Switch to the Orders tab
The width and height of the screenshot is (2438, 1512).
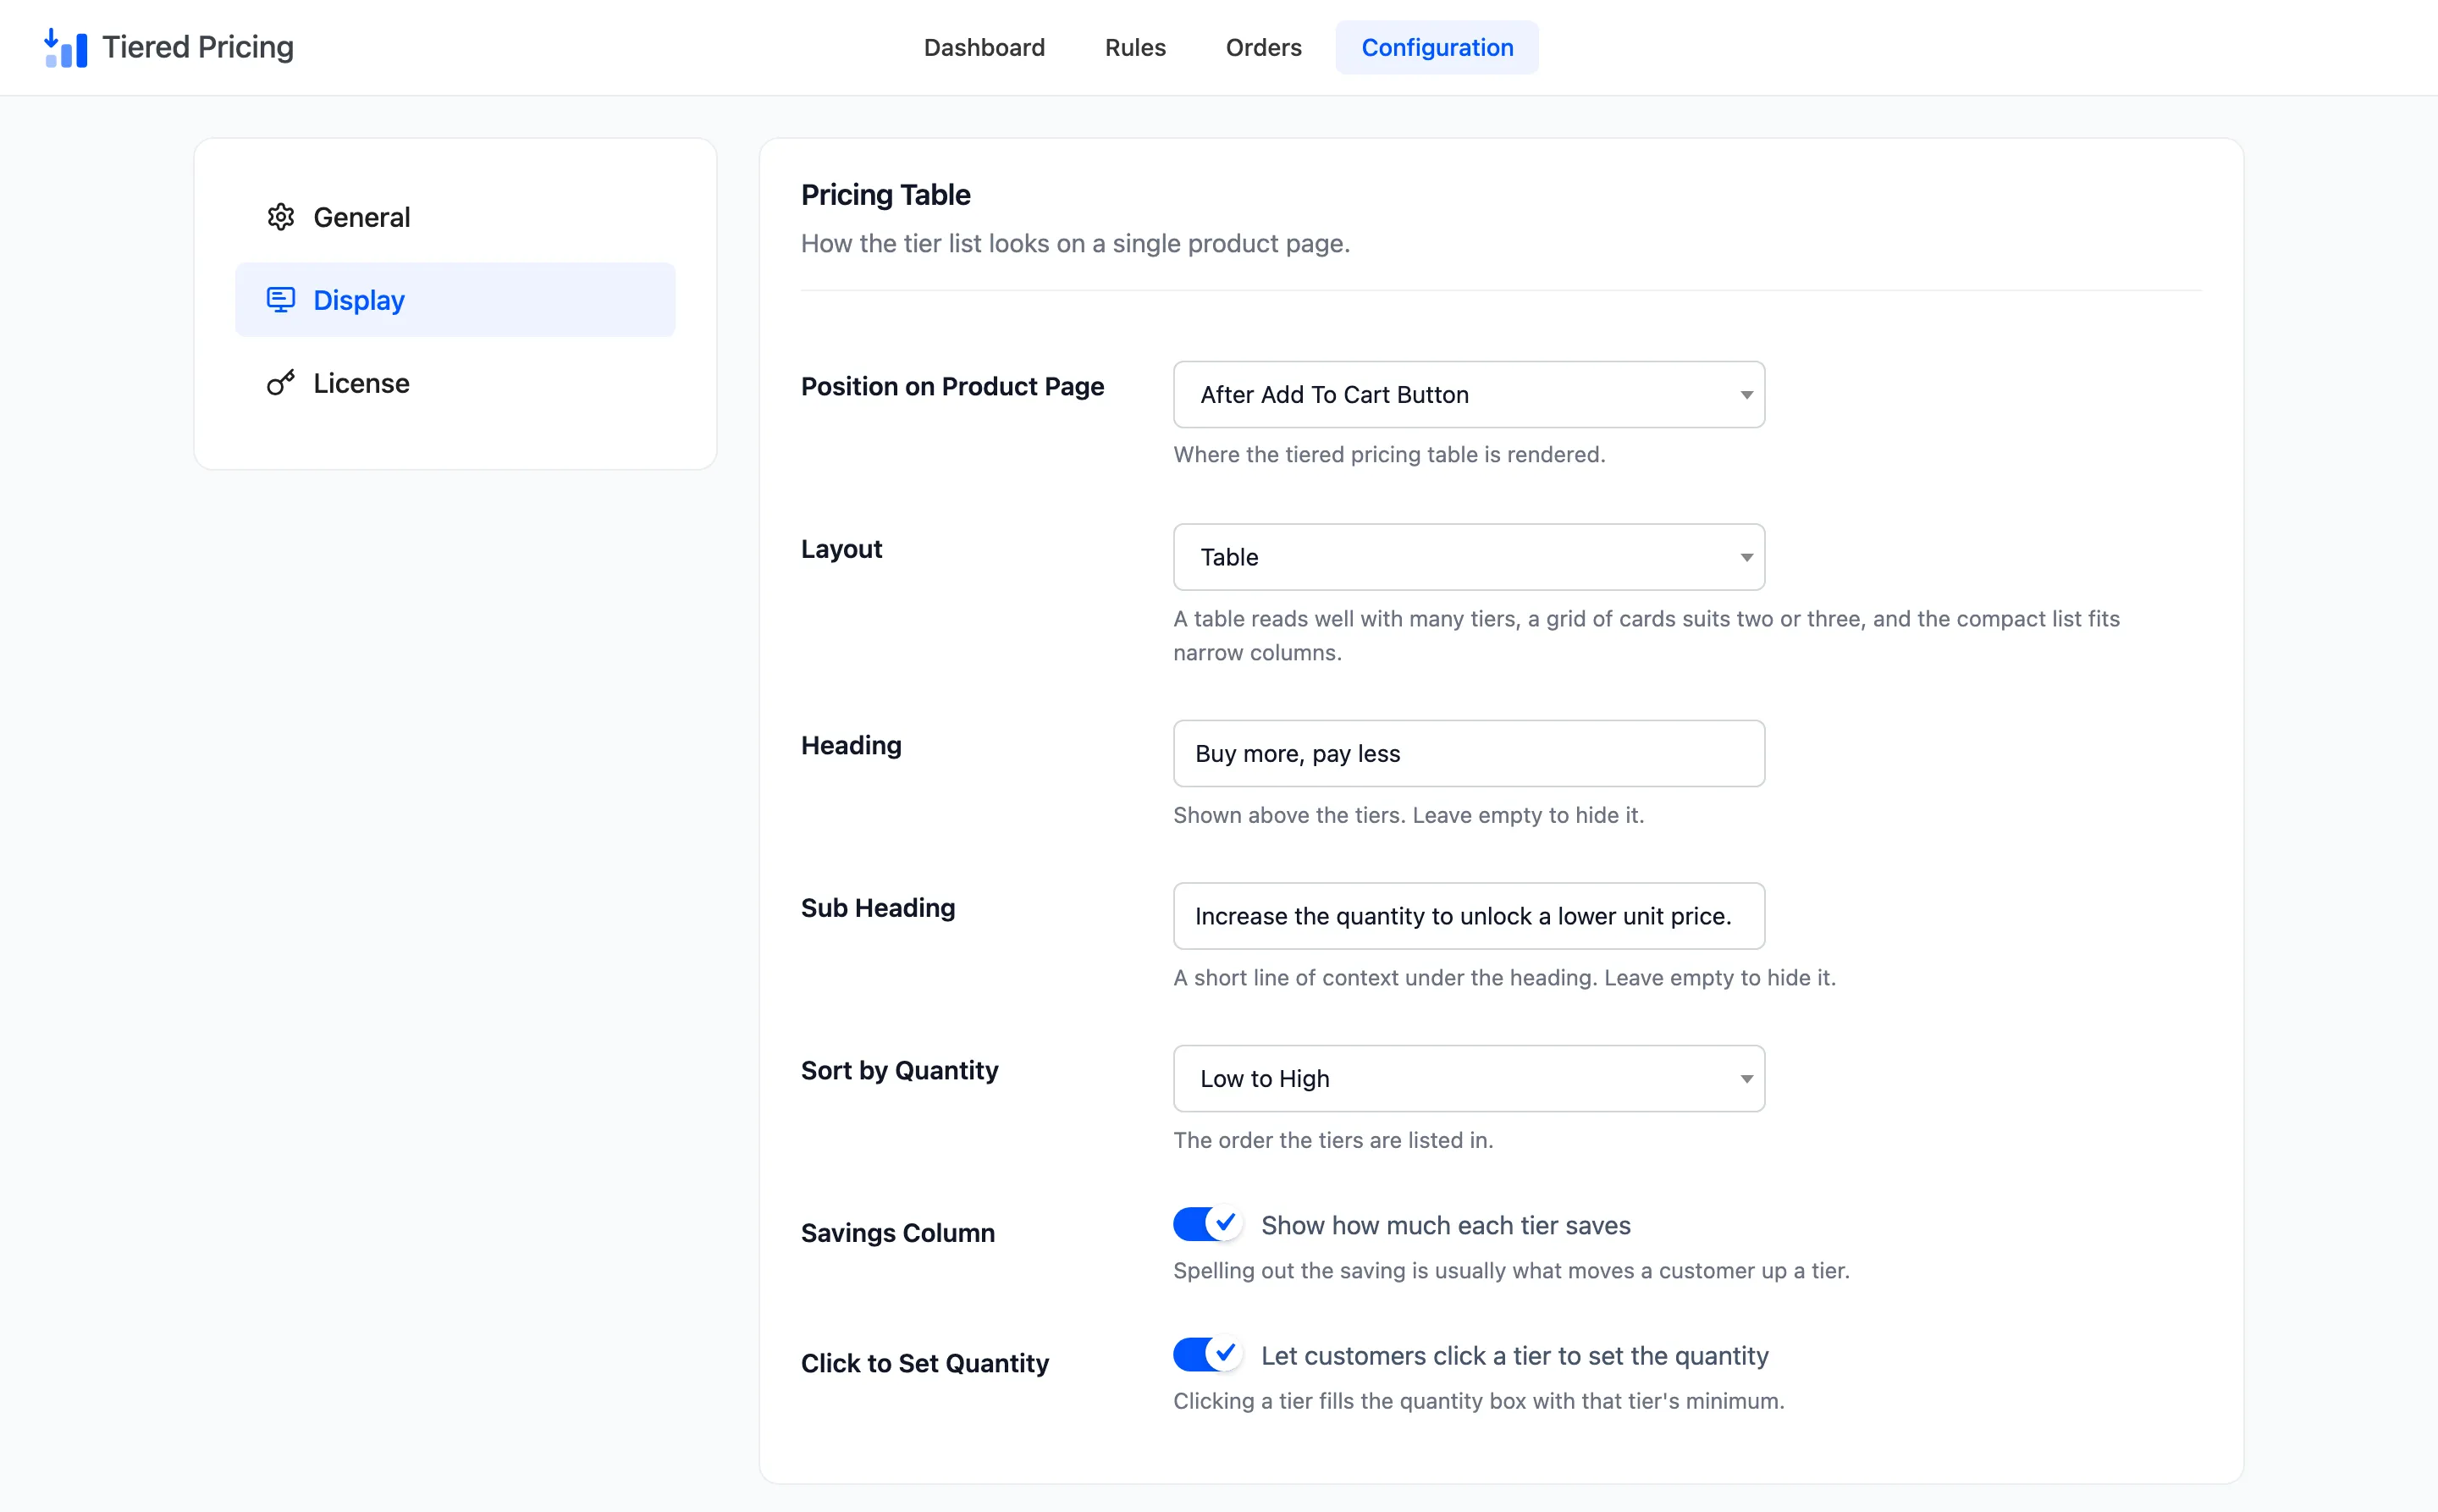tap(1263, 47)
